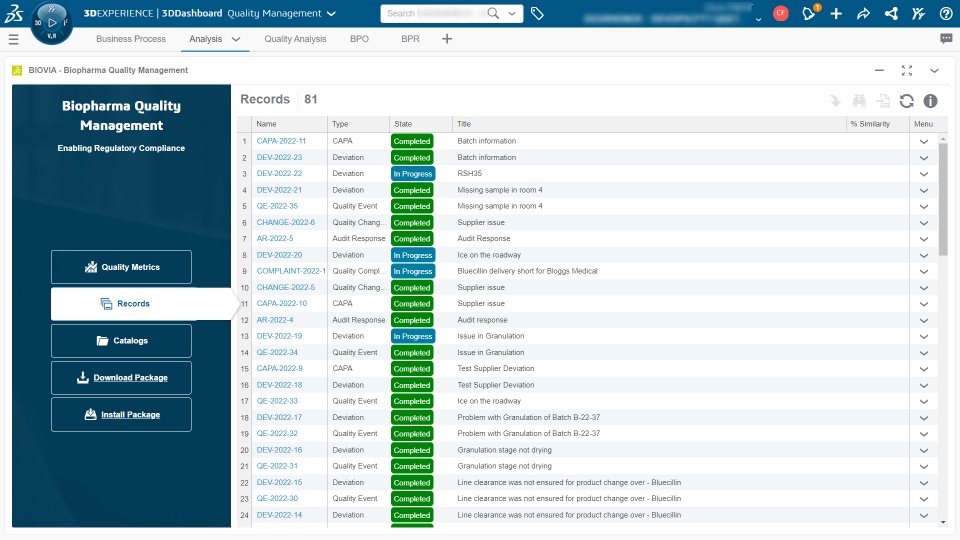960x540 pixels.
Task: Open record AR-2022-5
Action: click(275, 238)
